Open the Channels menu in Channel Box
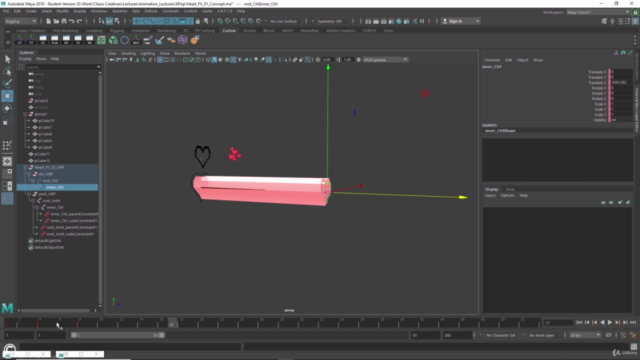 pyautogui.click(x=492, y=60)
